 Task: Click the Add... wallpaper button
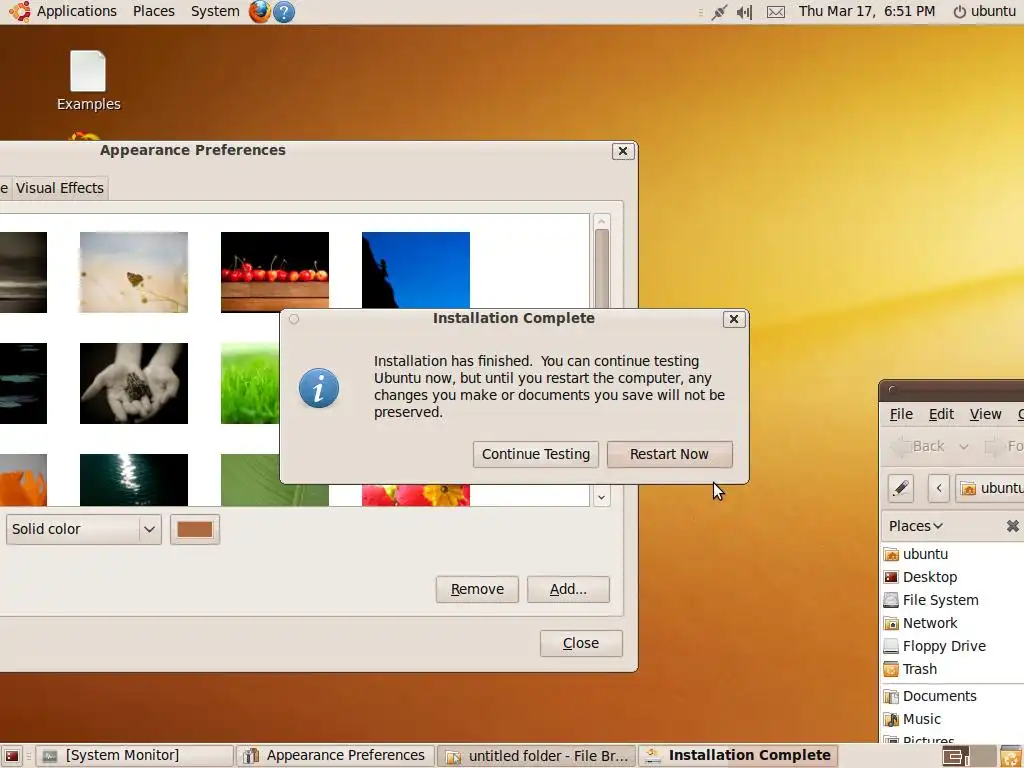click(568, 589)
